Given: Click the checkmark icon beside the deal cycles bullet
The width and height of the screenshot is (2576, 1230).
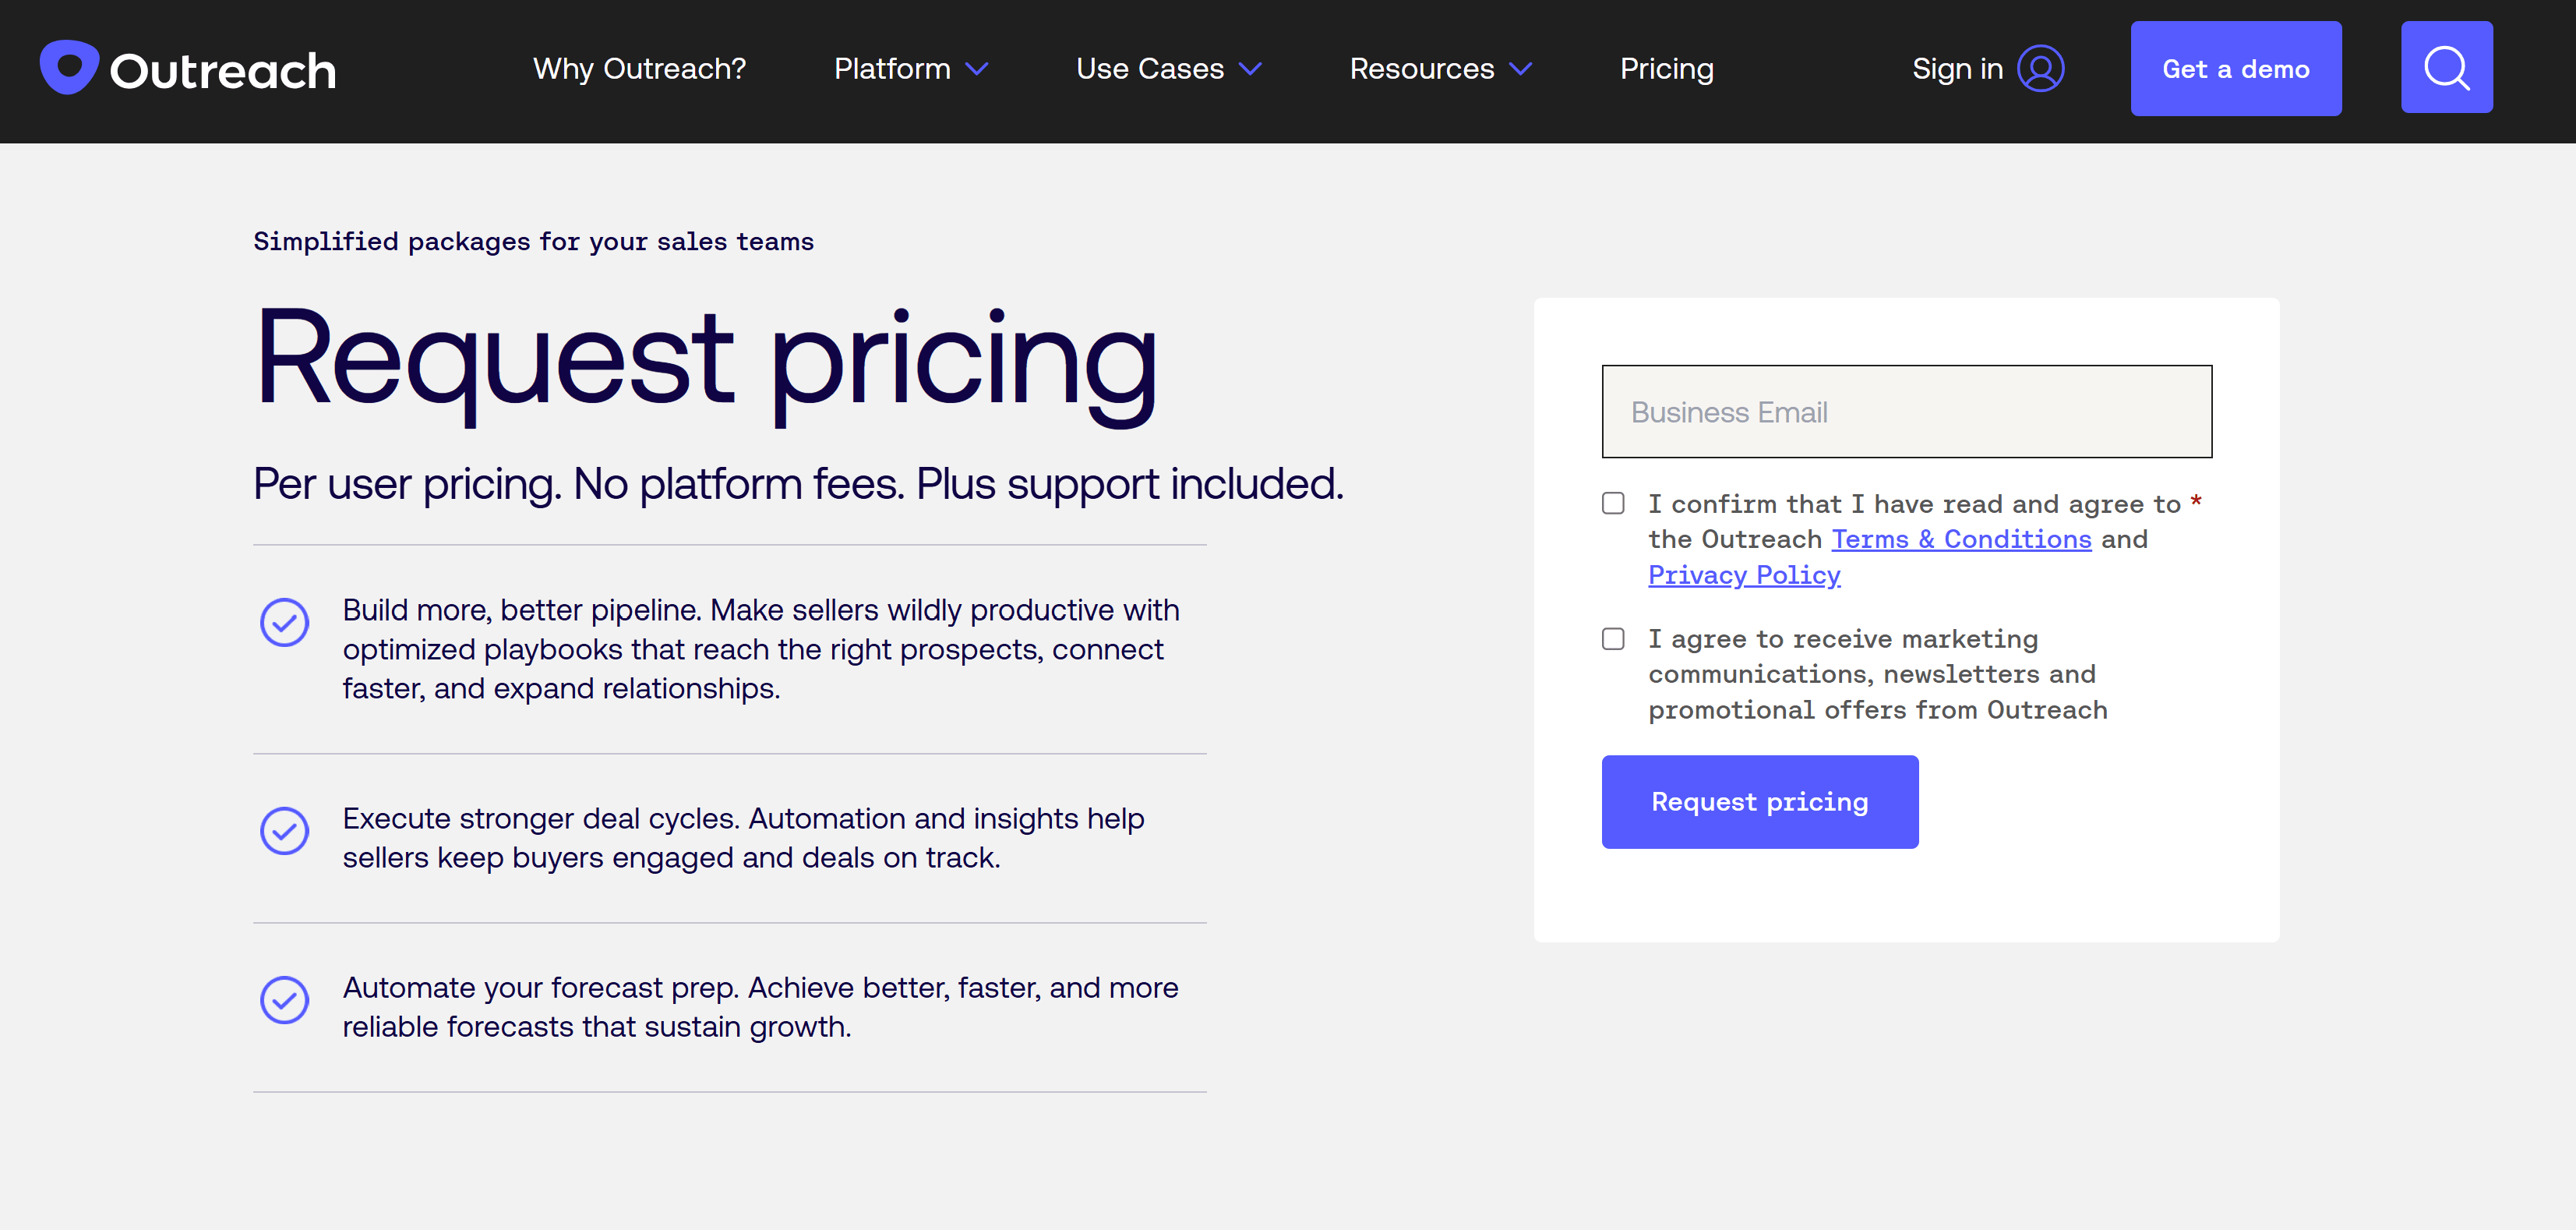Looking at the screenshot, I should (x=284, y=831).
